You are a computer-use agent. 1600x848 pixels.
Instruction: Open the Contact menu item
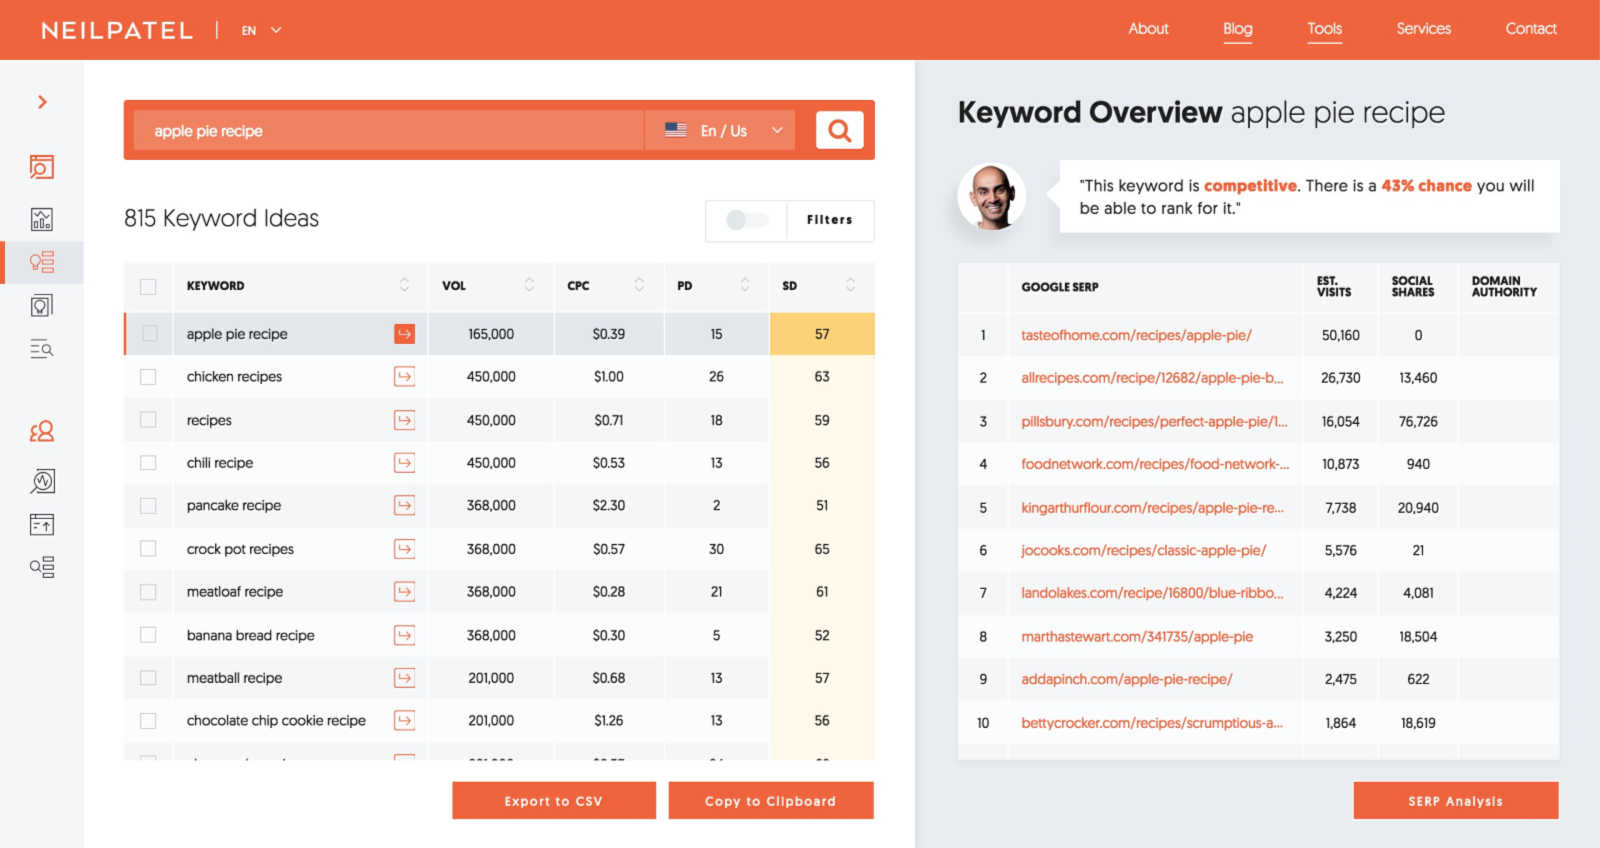(1531, 29)
